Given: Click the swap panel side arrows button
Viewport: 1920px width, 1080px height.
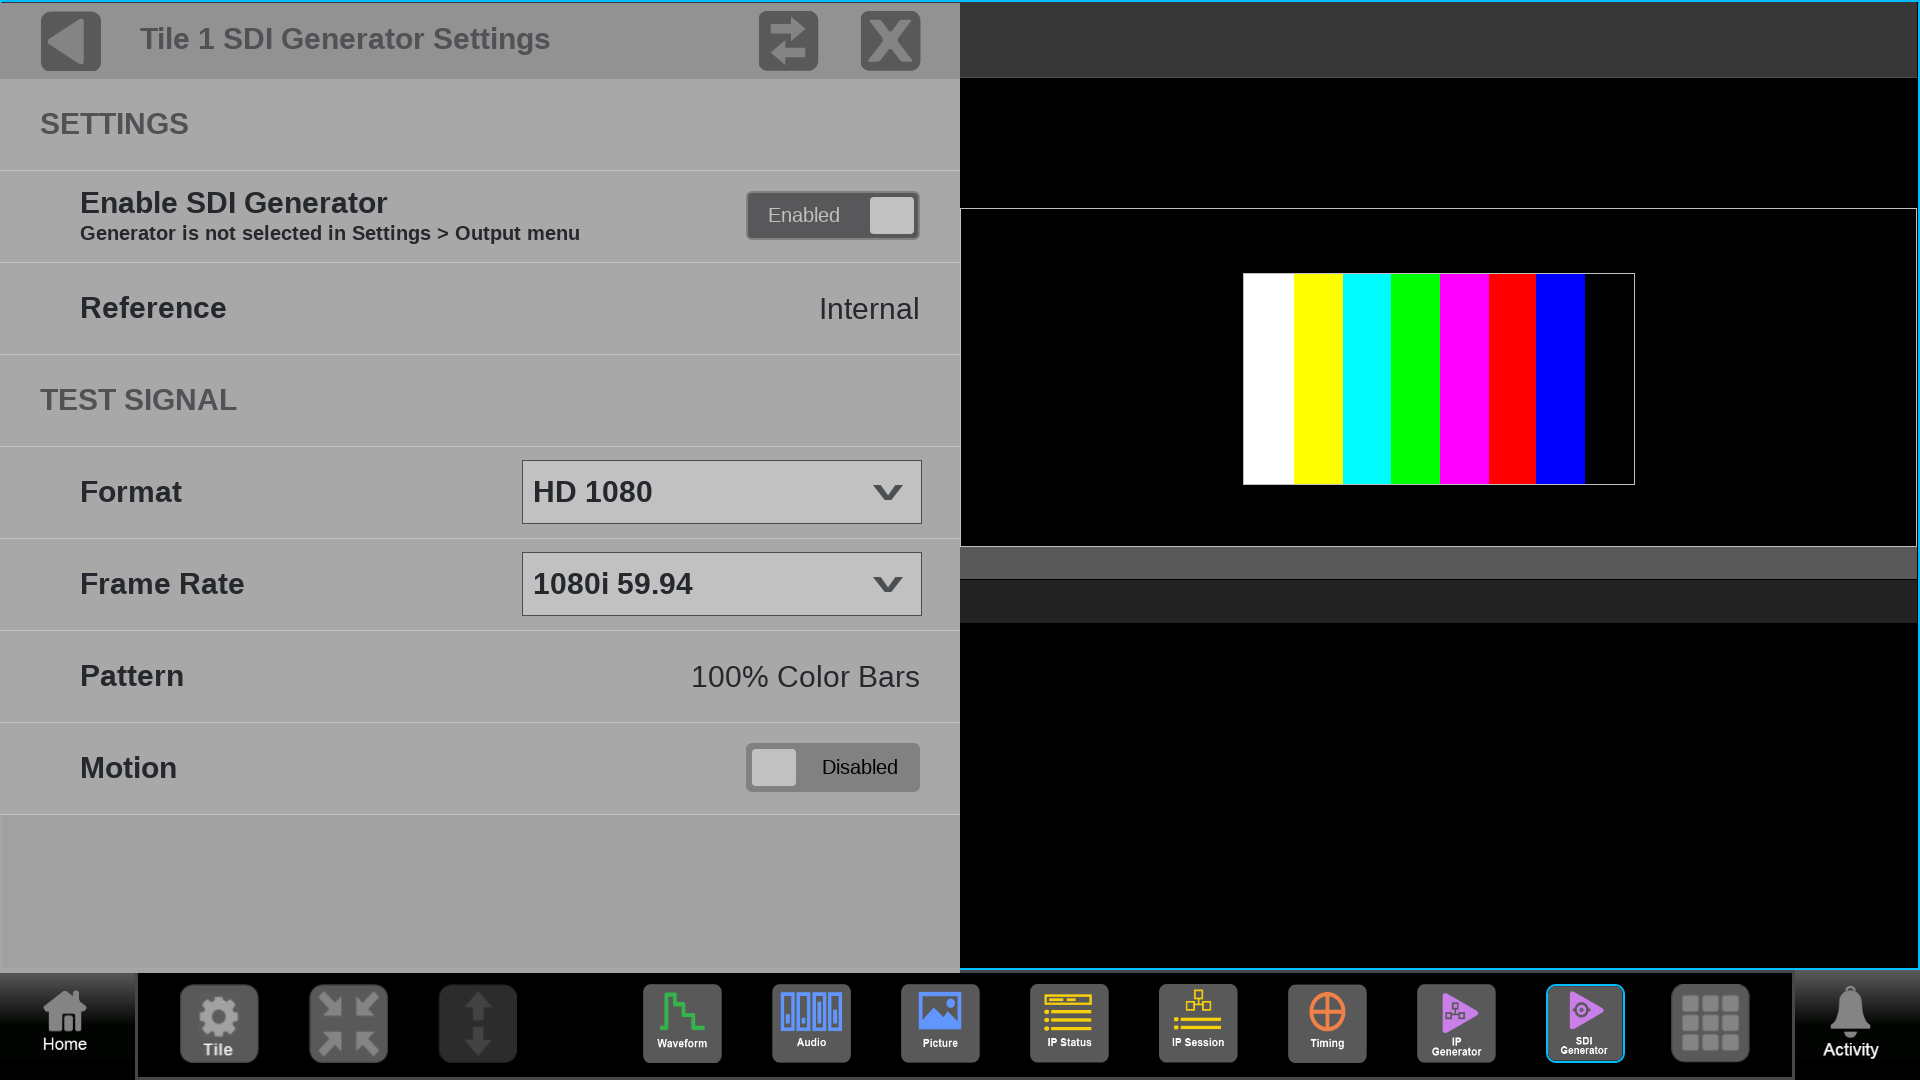Looking at the screenshot, I should tap(788, 41).
